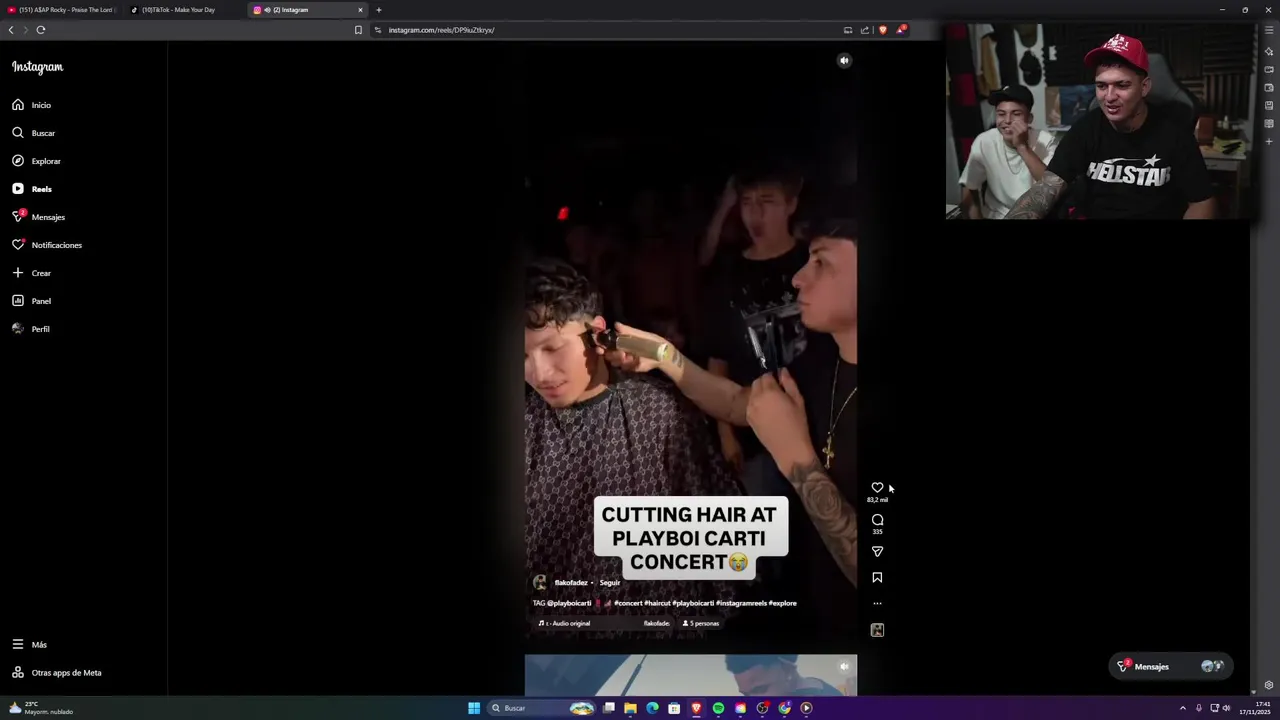Add item with sidebar plus icon
This screenshot has height=720, width=1280.
click(1269, 141)
